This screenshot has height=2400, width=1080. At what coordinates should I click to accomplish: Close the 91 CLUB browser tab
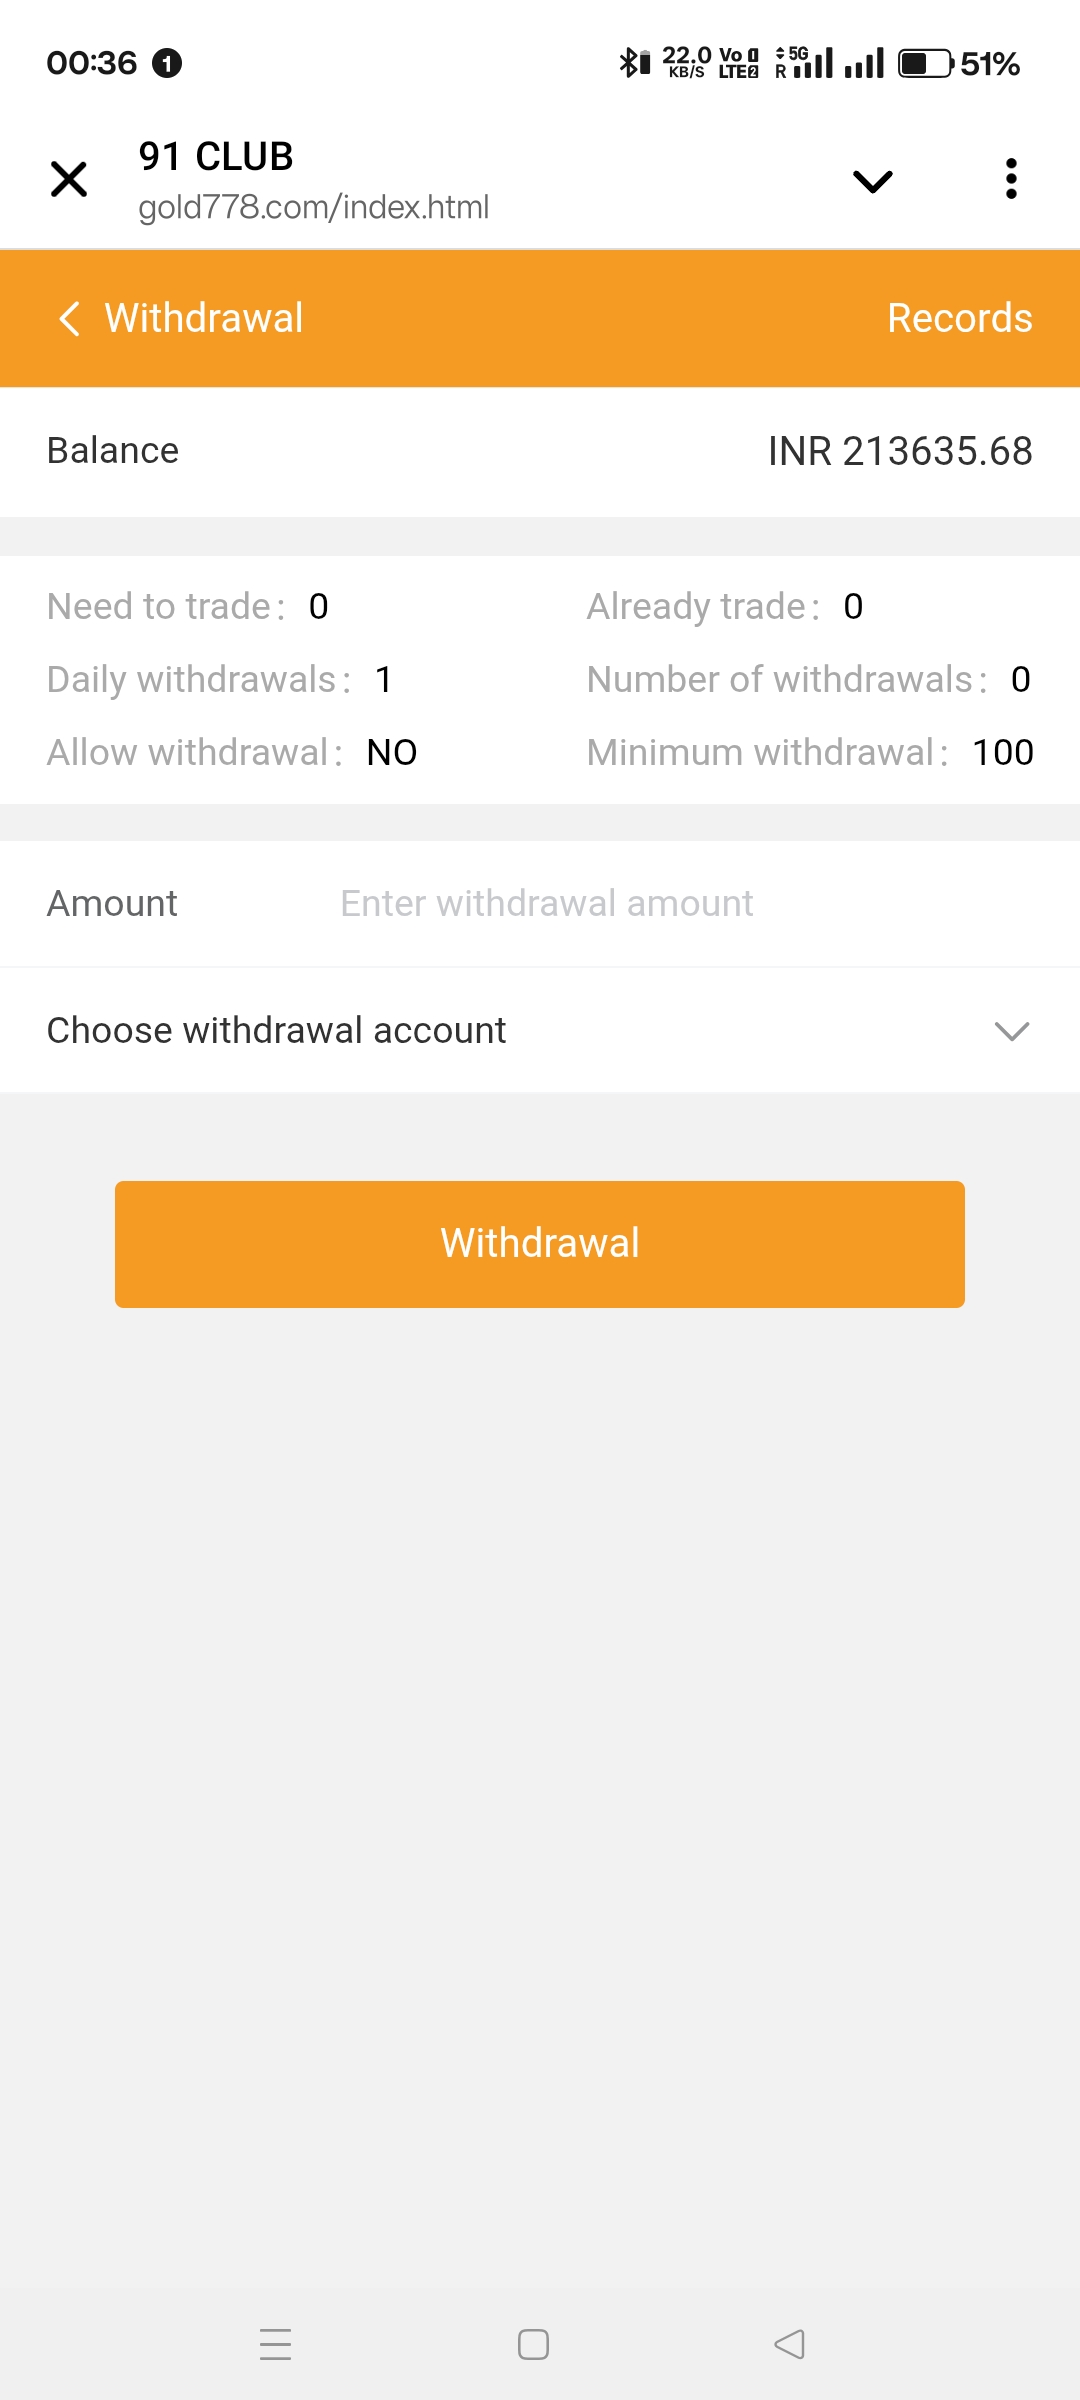pyautogui.click(x=69, y=180)
